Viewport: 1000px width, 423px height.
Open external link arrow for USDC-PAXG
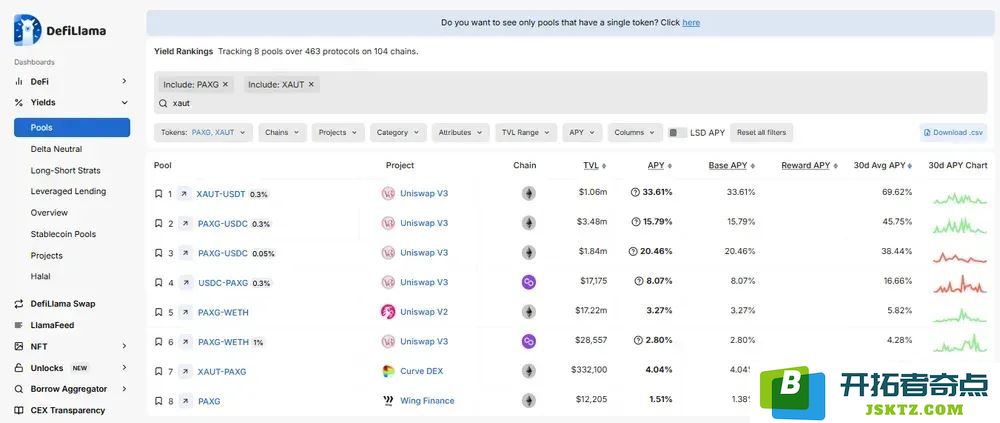tap(185, 283)
